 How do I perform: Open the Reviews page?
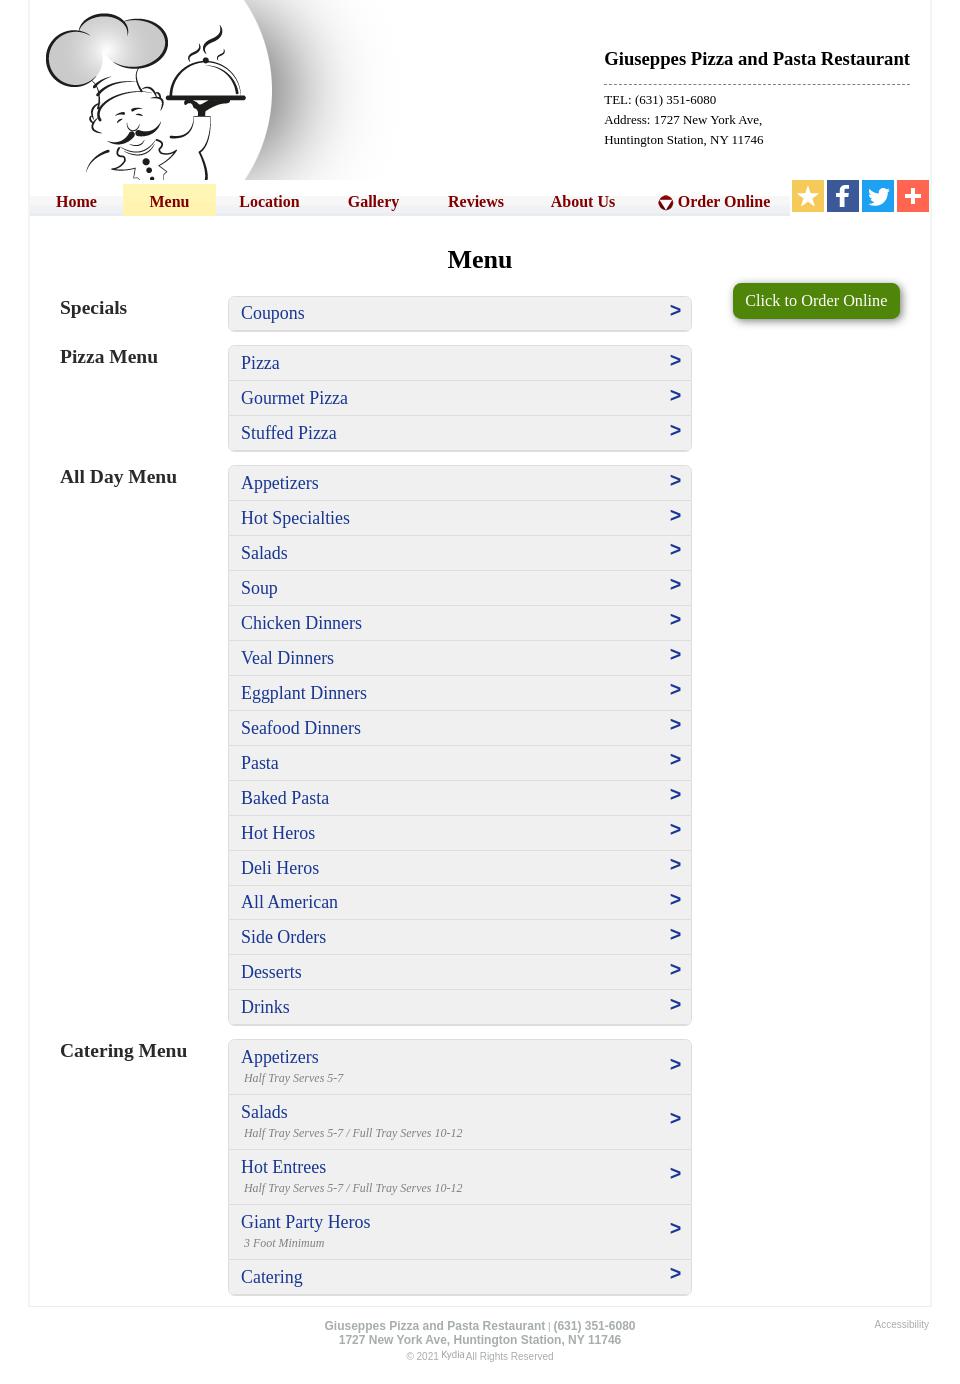tap(475, 202)
